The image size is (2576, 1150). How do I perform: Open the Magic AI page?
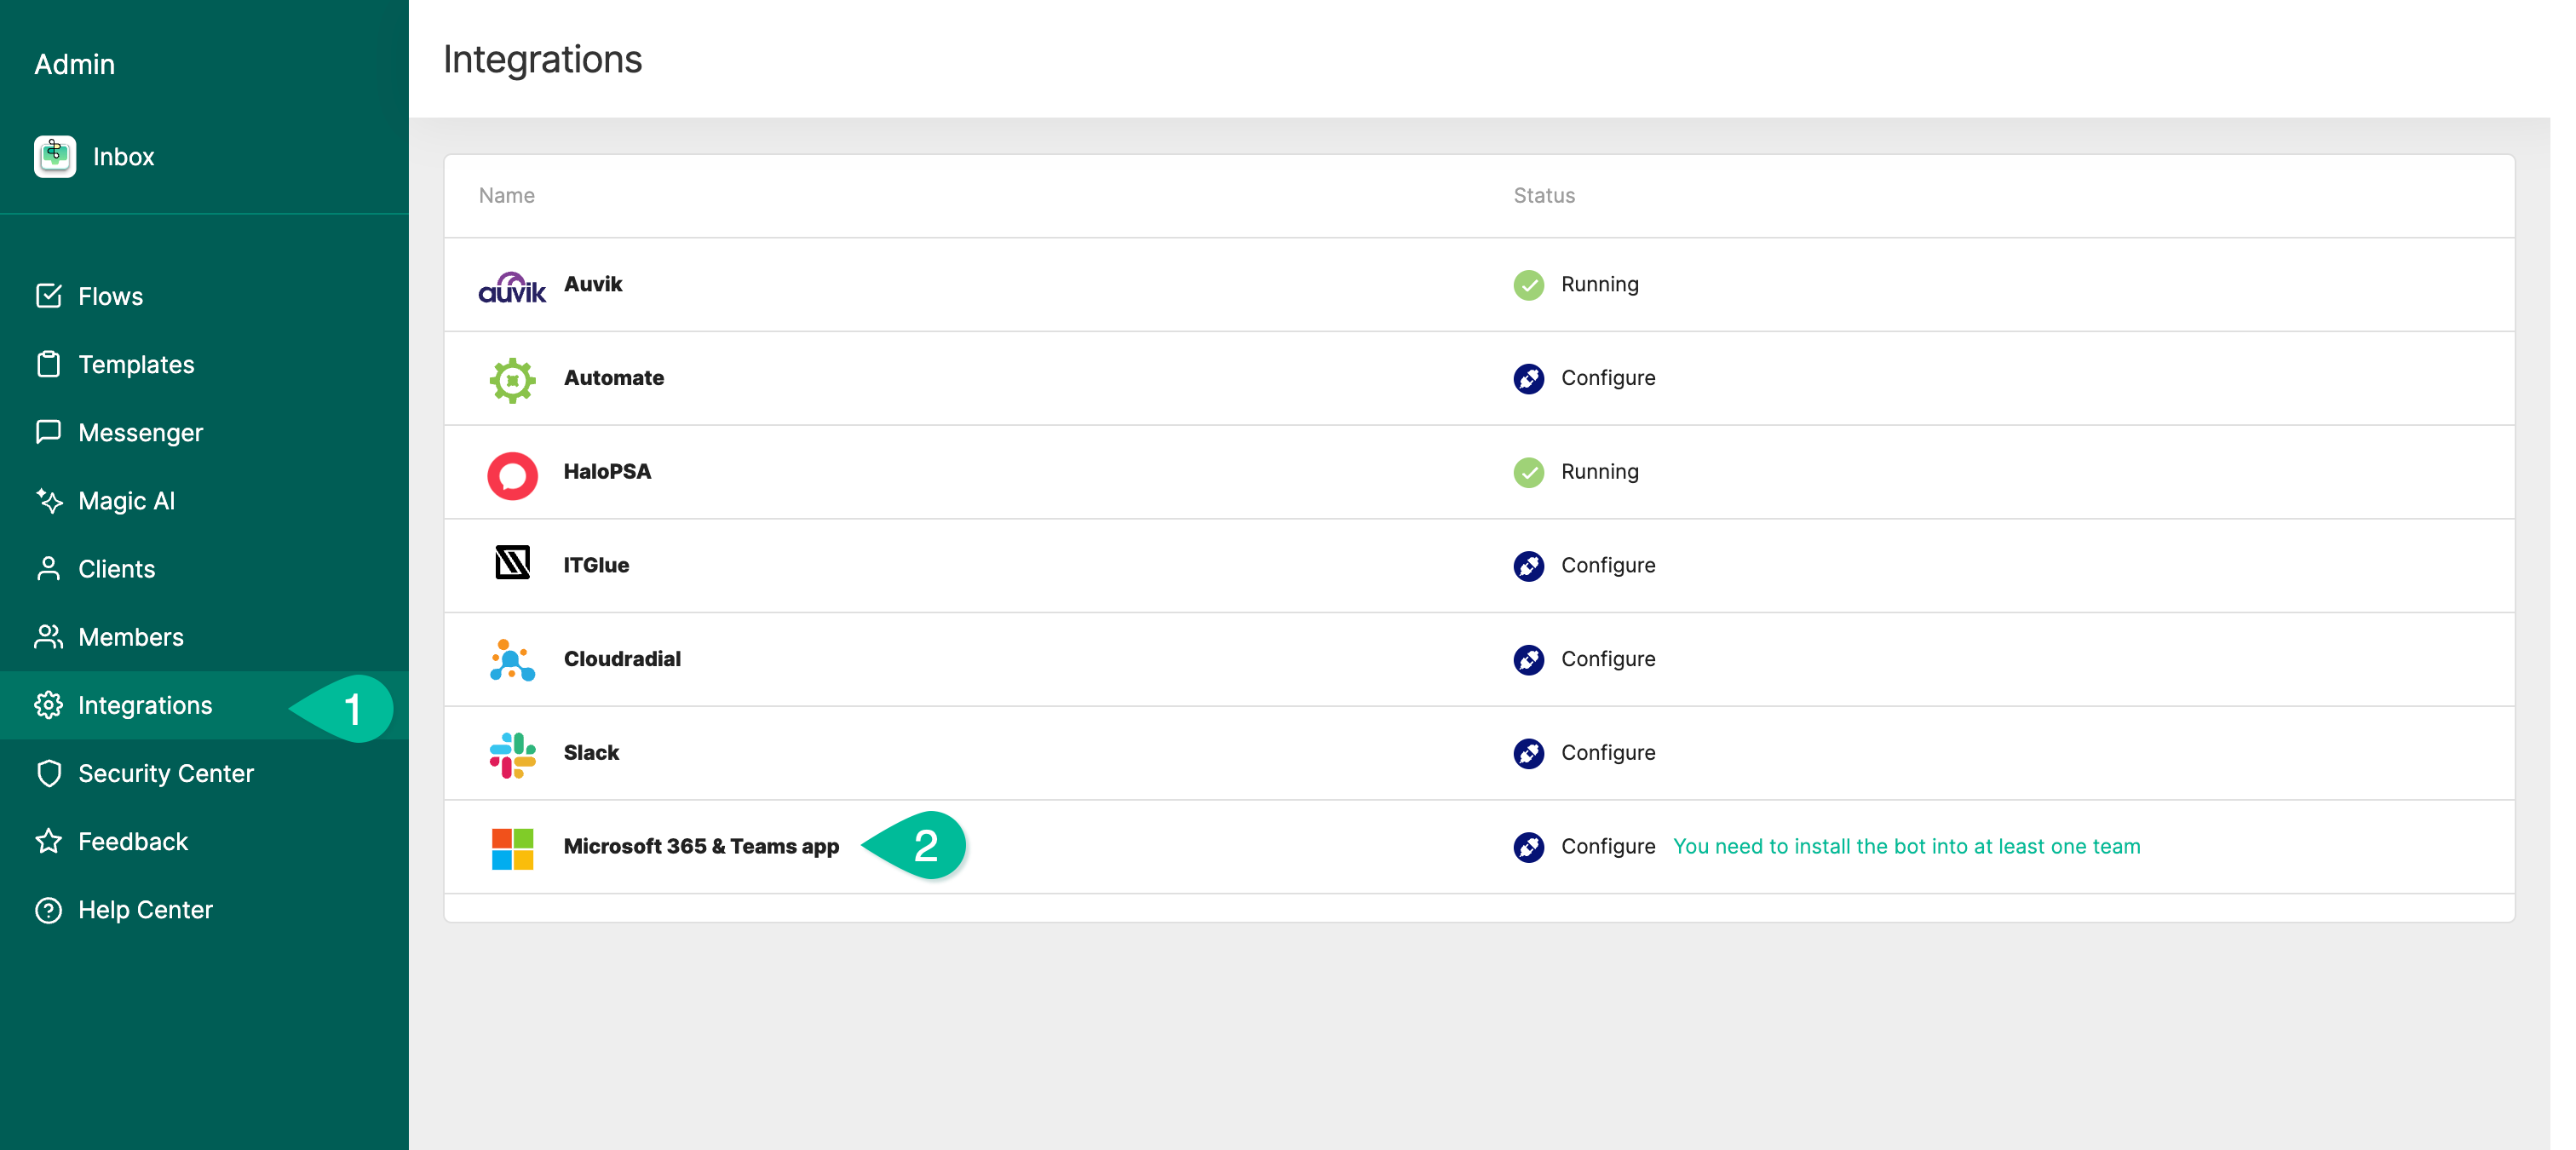click(x=126, y=500)
